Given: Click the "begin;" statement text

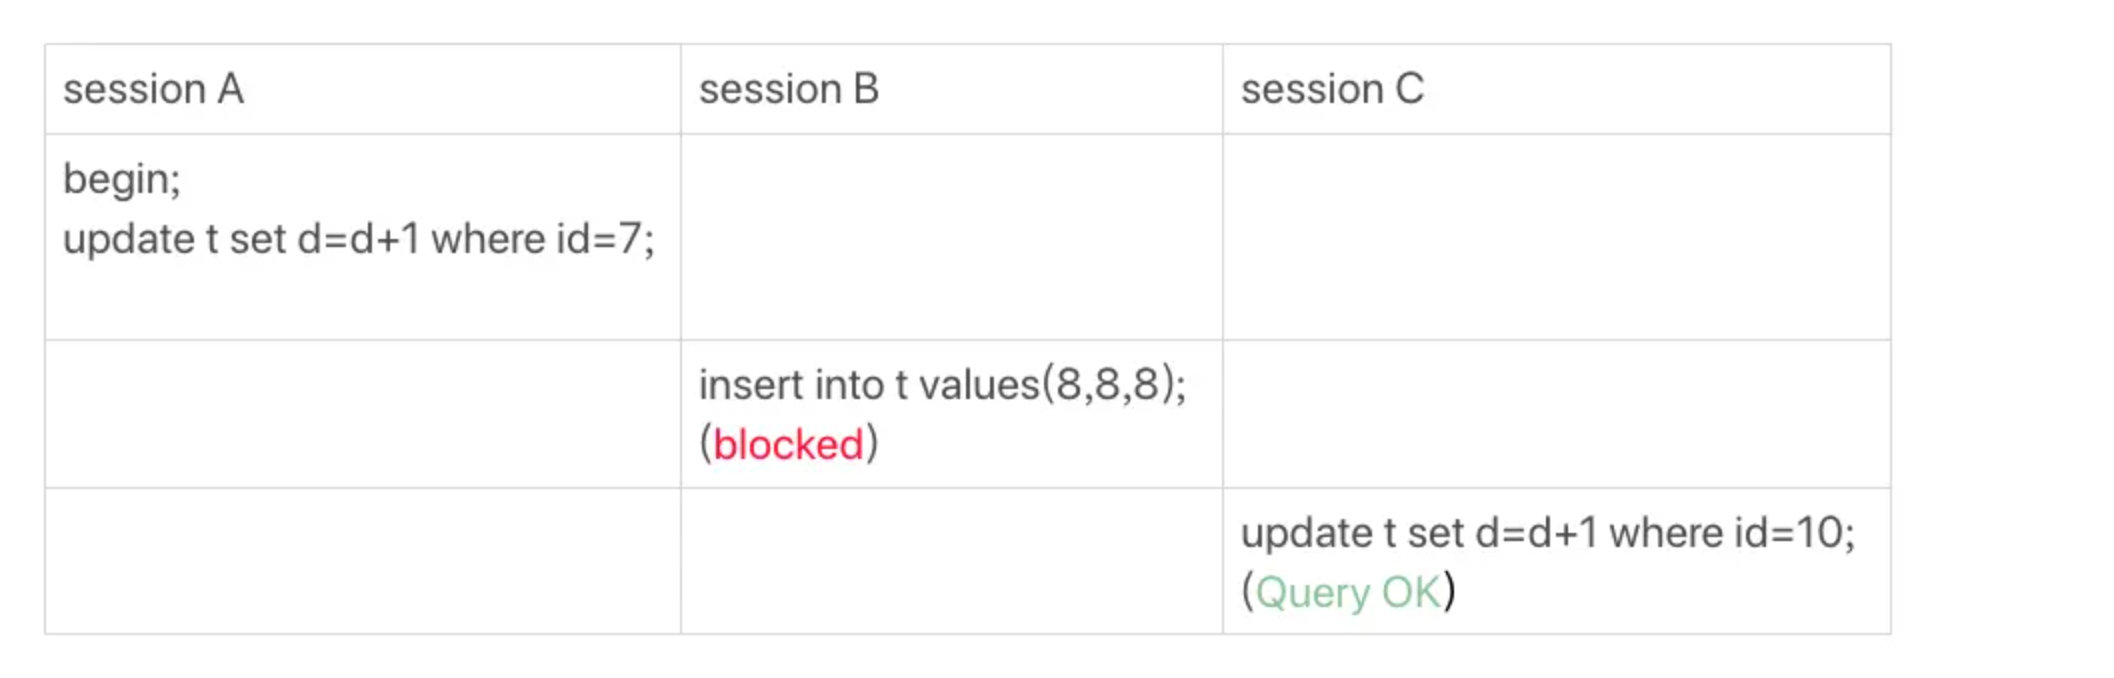Looking at the screenshot, I should tap(121, 180).
